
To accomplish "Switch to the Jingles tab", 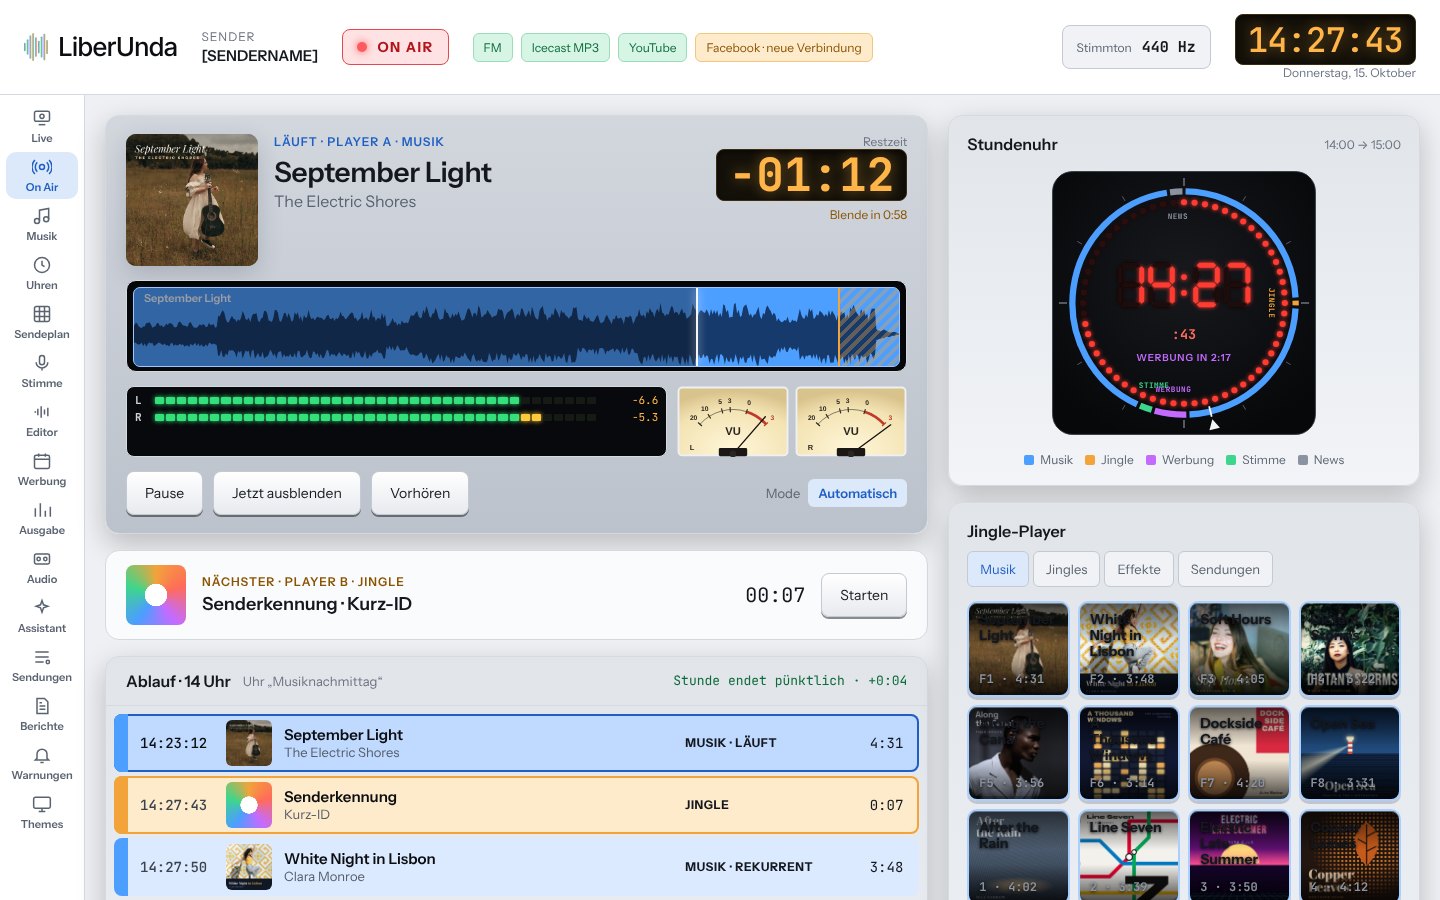I will pyautogui.click(x=1066, y=569).
